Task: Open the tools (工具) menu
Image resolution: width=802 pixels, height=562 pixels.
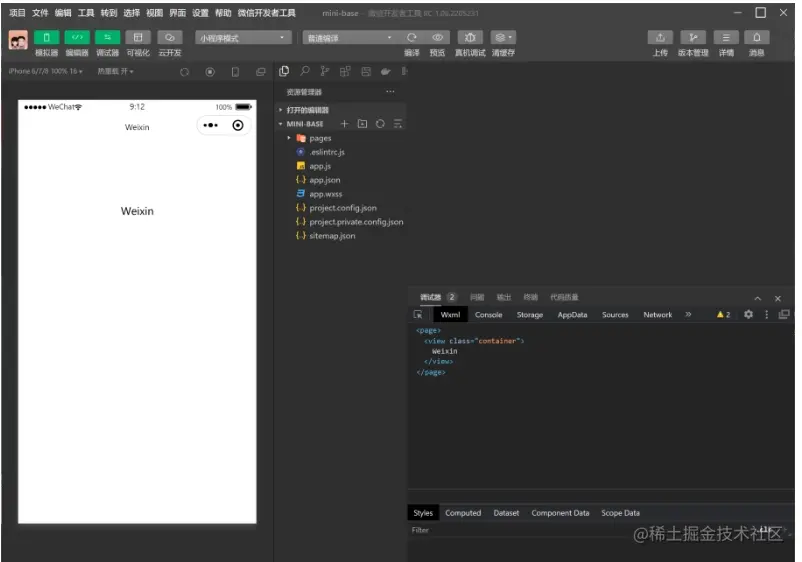Action: pyautogui.click(x=86, y=13)
